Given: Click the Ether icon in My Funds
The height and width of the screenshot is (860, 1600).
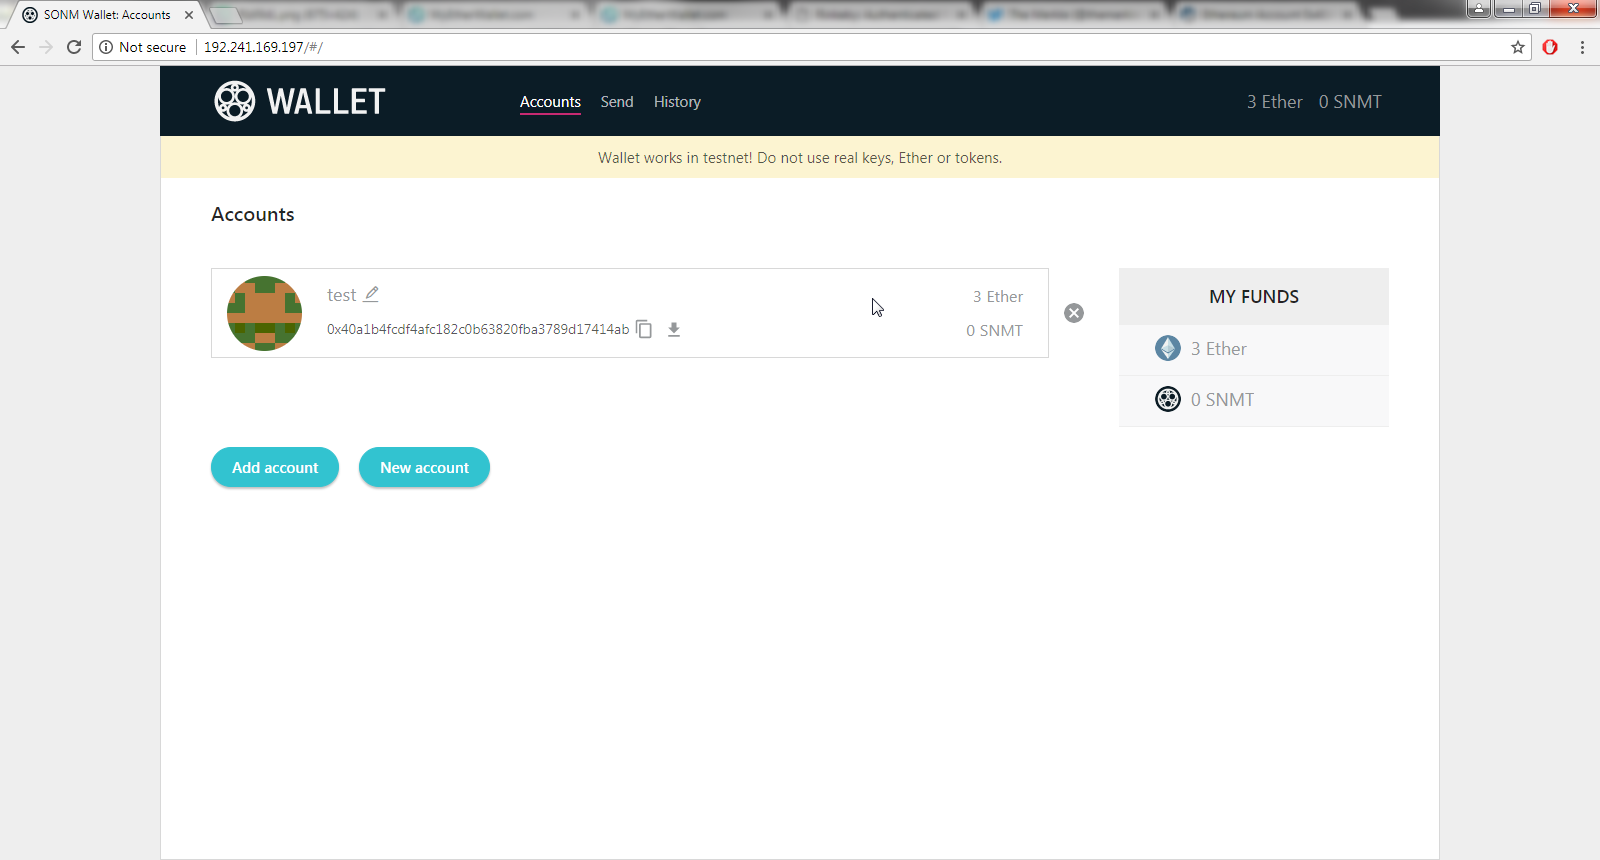Looking at the screenshot, I should tap(1168, 348).
